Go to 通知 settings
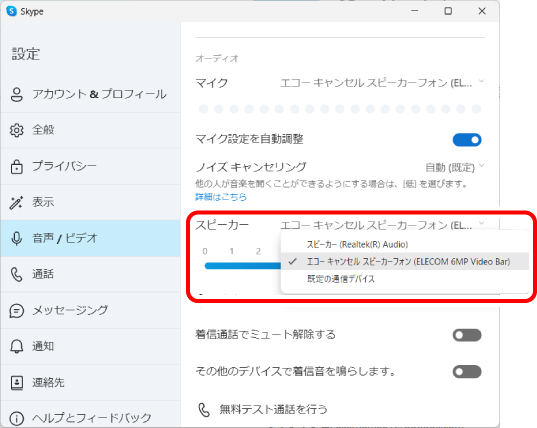The width and height of the screenshot is (537, 428). (90, 347)
